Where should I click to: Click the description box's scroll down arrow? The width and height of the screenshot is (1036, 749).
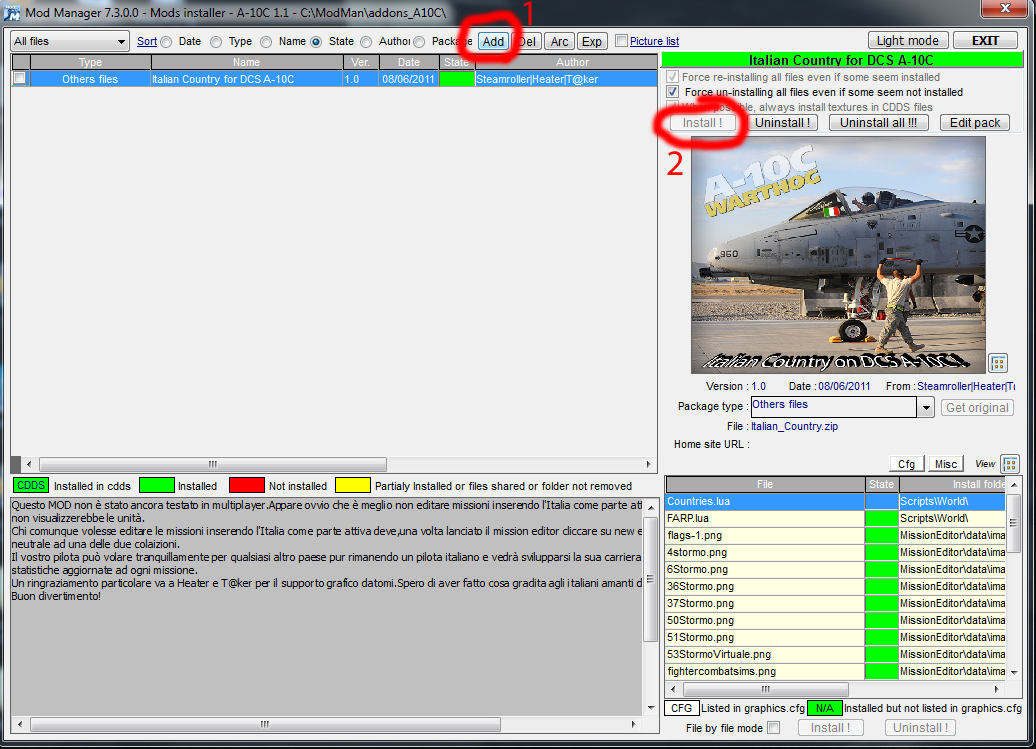(x=651, y=708)
